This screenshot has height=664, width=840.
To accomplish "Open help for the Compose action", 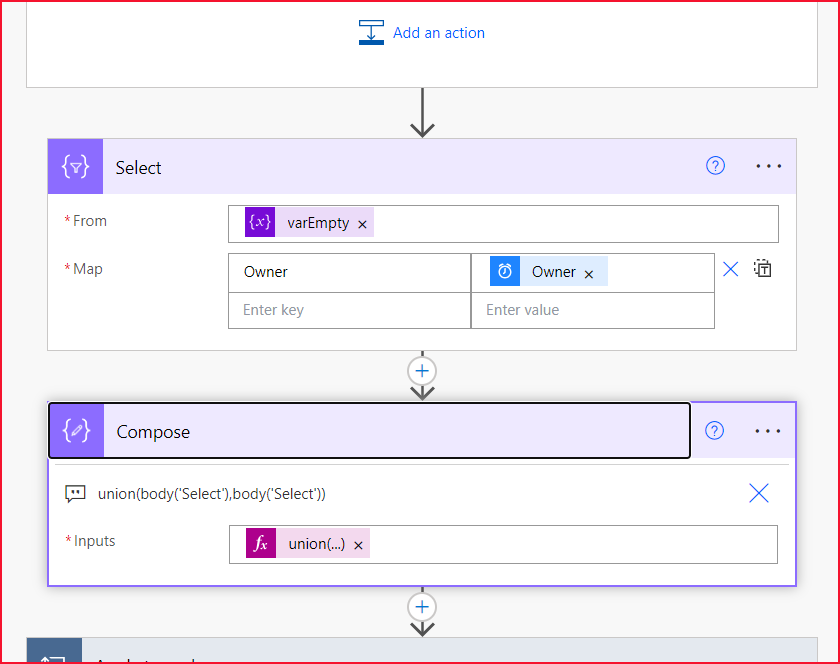I will pos(714,430).
